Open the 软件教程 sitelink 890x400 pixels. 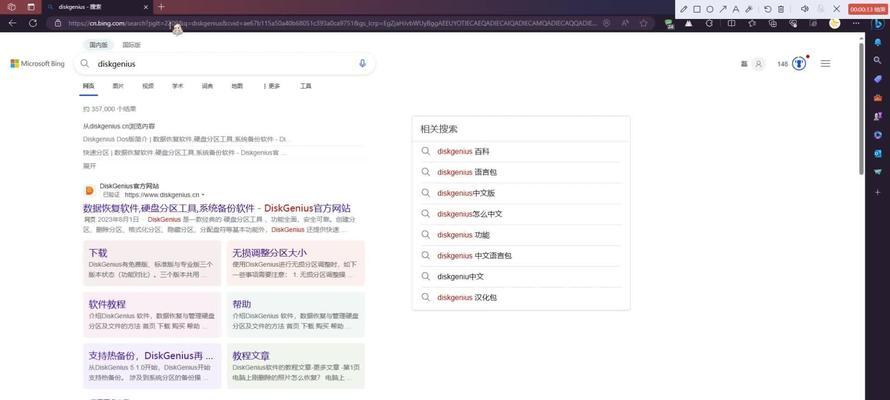(x=152, y=314)
